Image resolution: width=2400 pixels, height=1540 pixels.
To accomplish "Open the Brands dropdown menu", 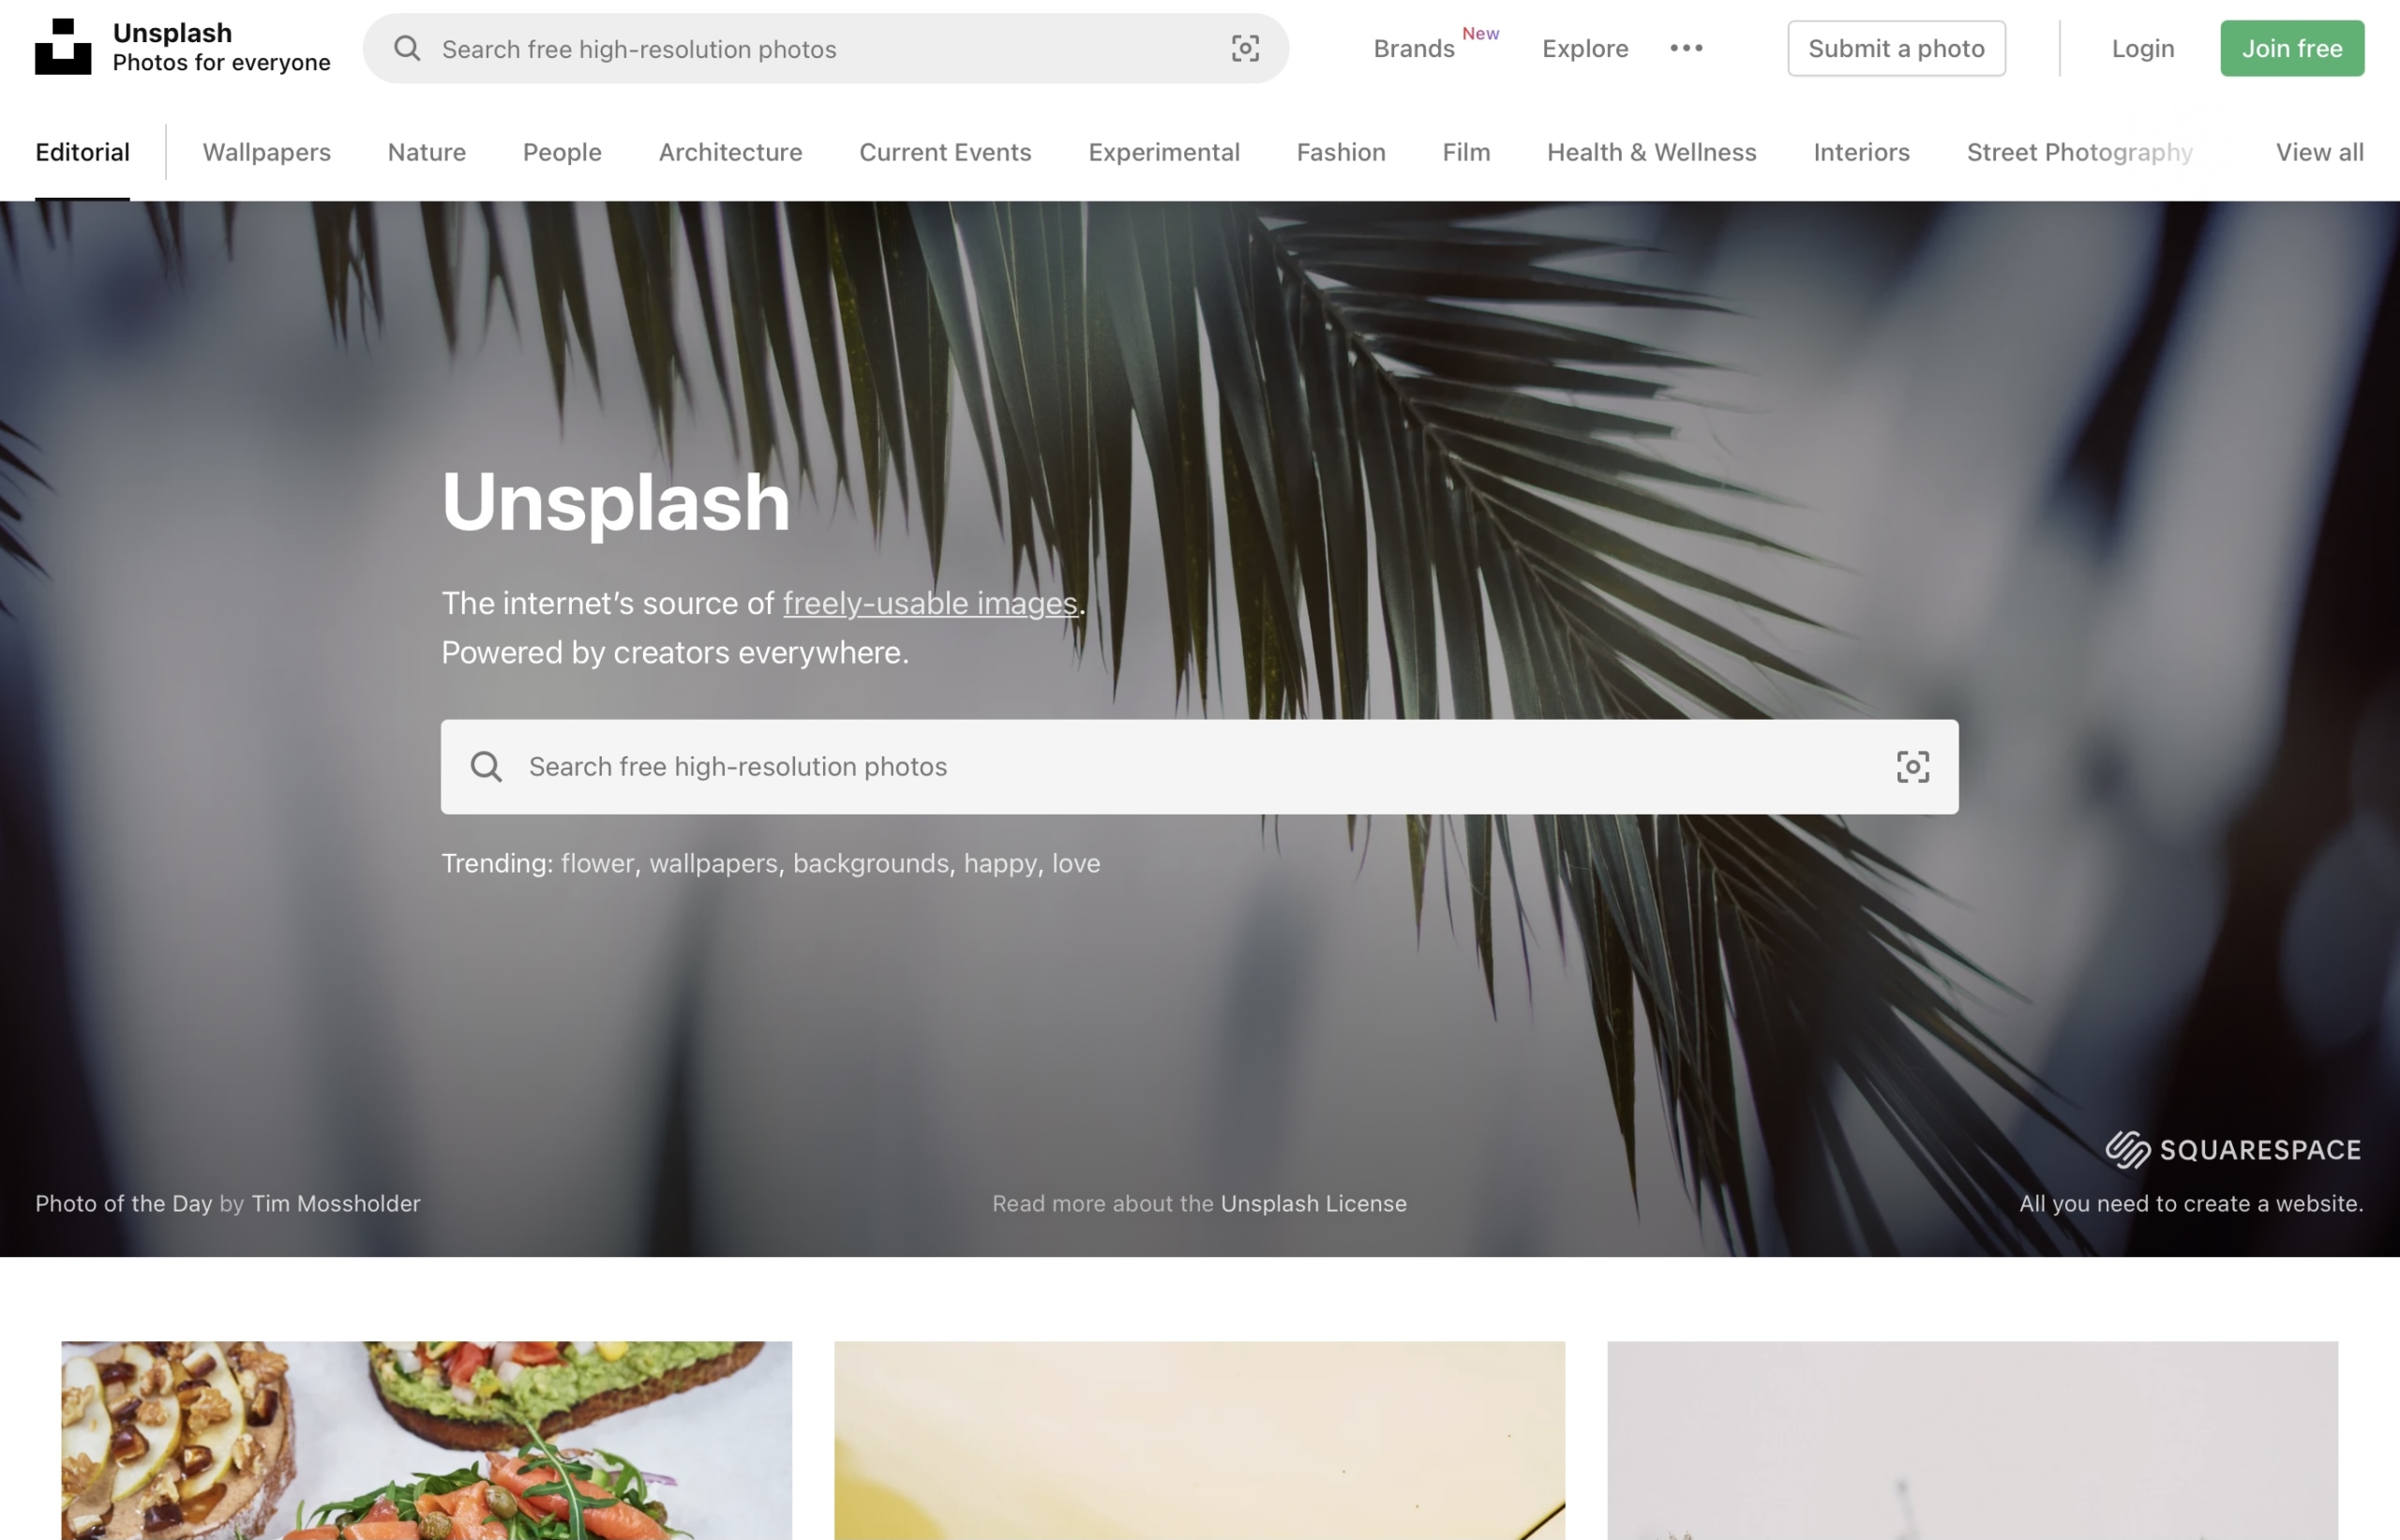I will tap(1414, 47).
